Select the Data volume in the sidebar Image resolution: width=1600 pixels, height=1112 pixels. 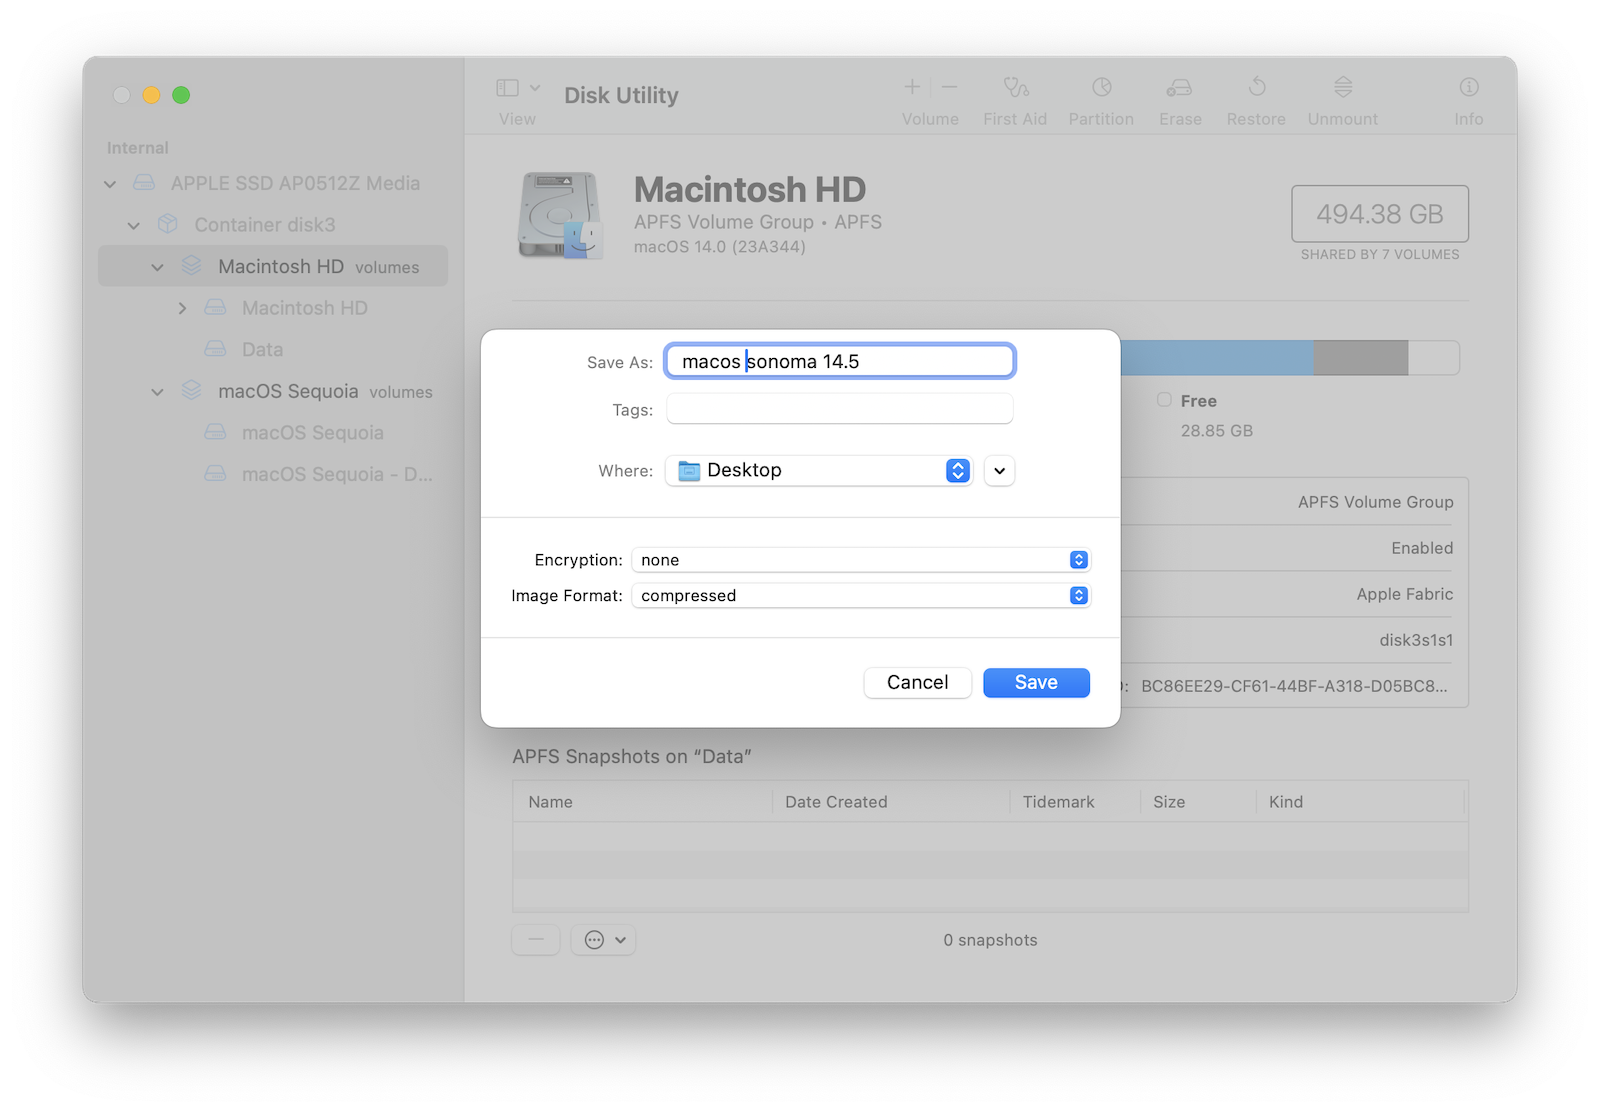[x=272, y=349]
